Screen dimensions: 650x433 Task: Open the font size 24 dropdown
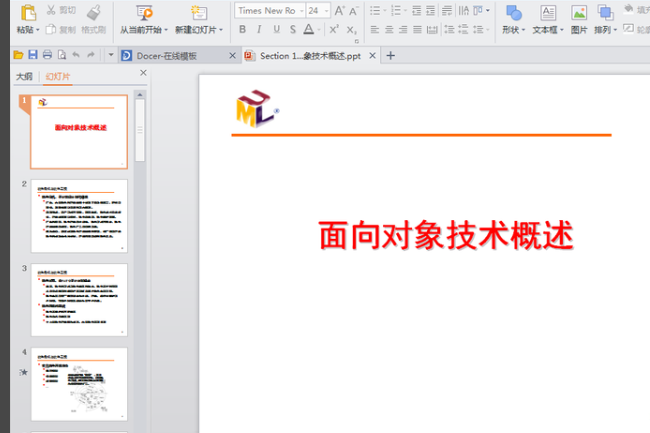click(x=327, y=11)
